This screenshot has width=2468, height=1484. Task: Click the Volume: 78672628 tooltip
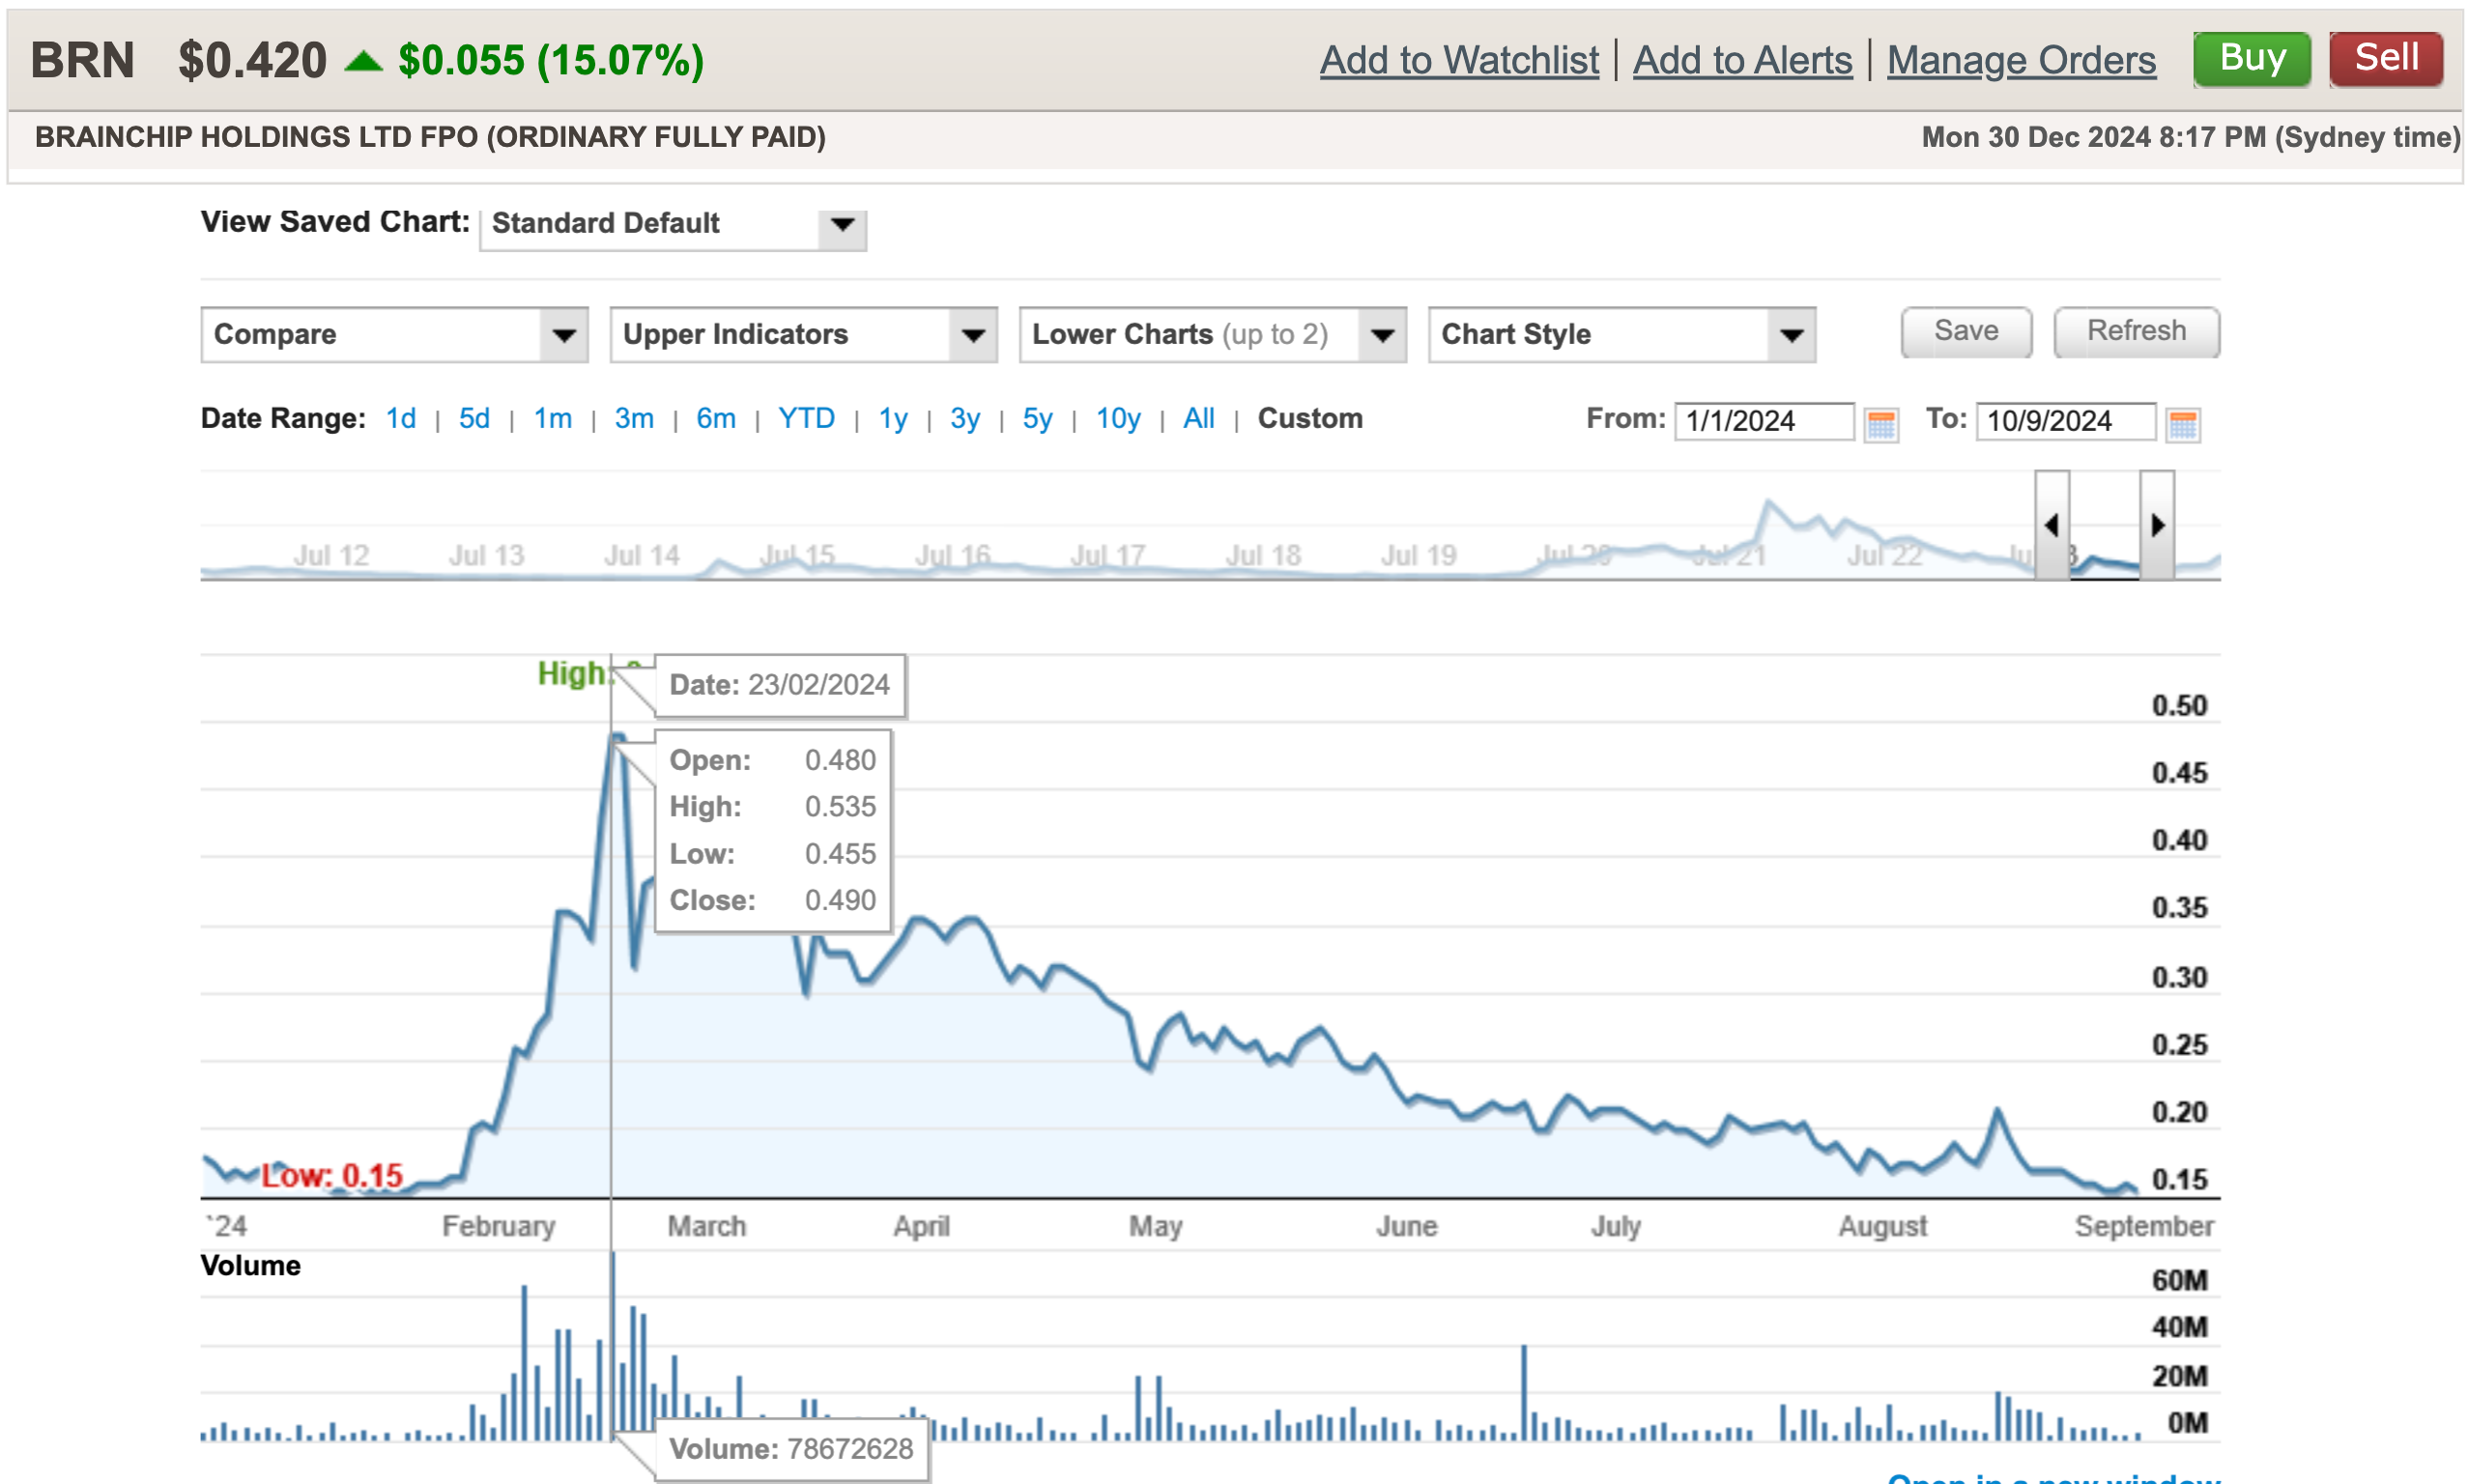[x=791, y=1449]
